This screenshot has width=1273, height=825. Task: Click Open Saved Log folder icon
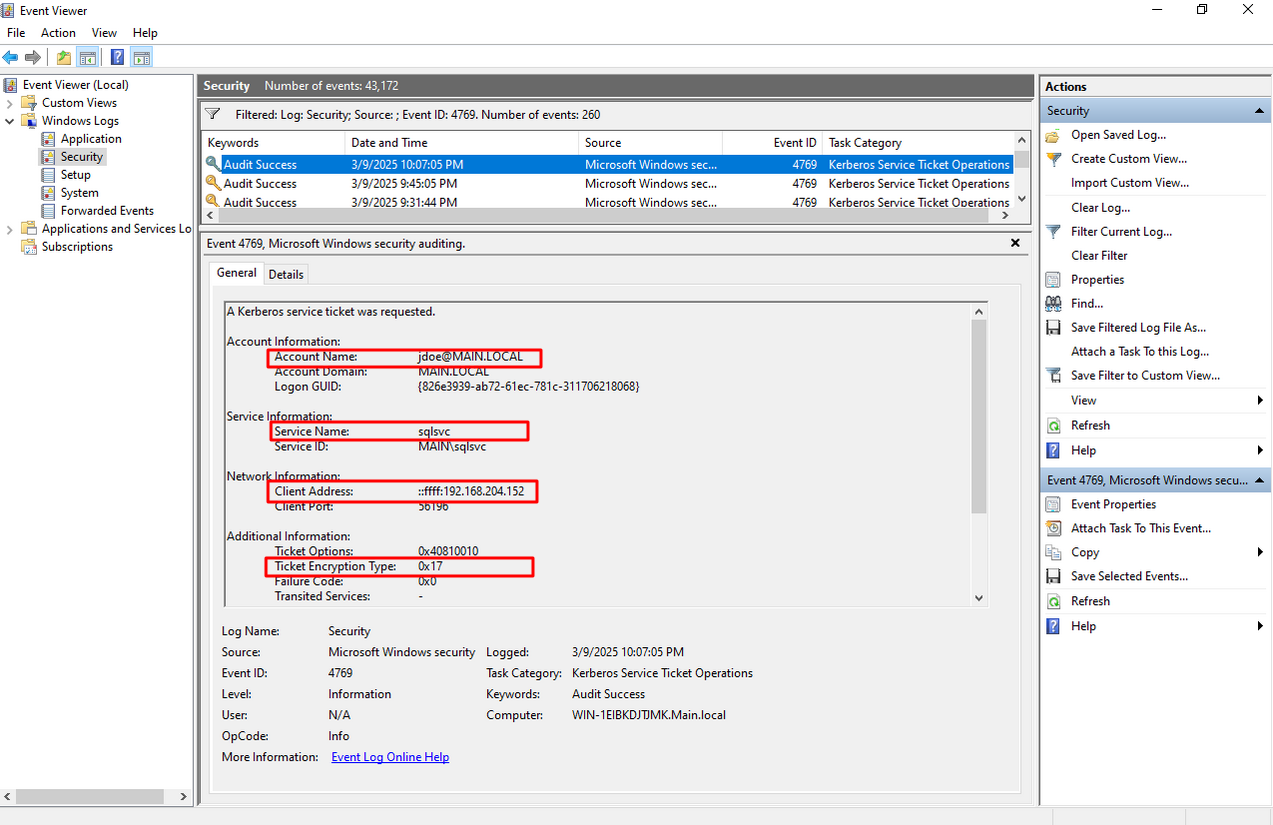point(1053,135)
